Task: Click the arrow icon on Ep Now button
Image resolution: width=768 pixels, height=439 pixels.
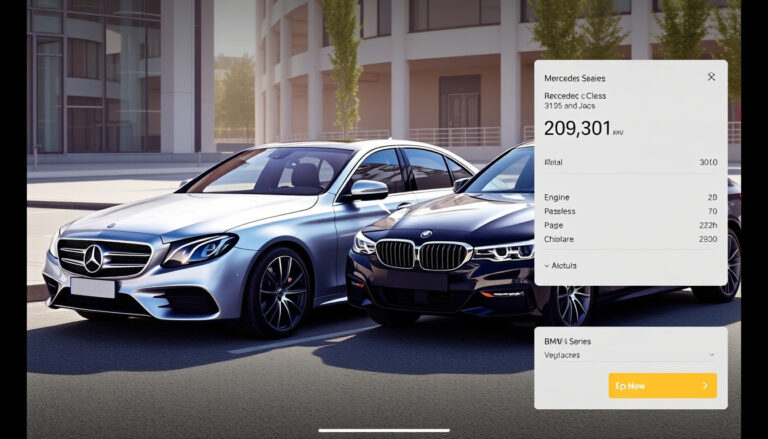Action: tap(705, 386)
